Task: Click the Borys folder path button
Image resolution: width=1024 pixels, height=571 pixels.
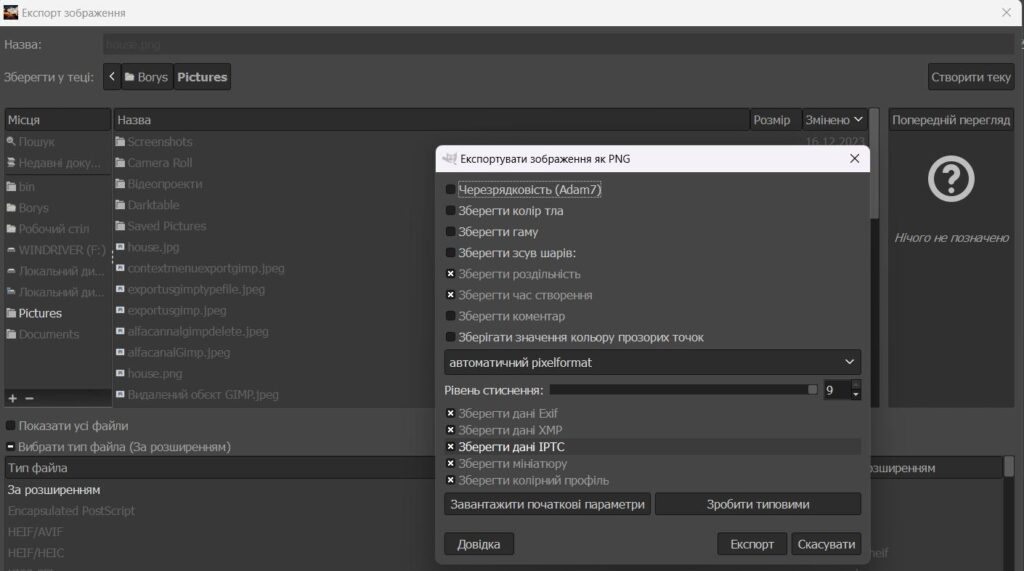Action: [x=147, y=76]
